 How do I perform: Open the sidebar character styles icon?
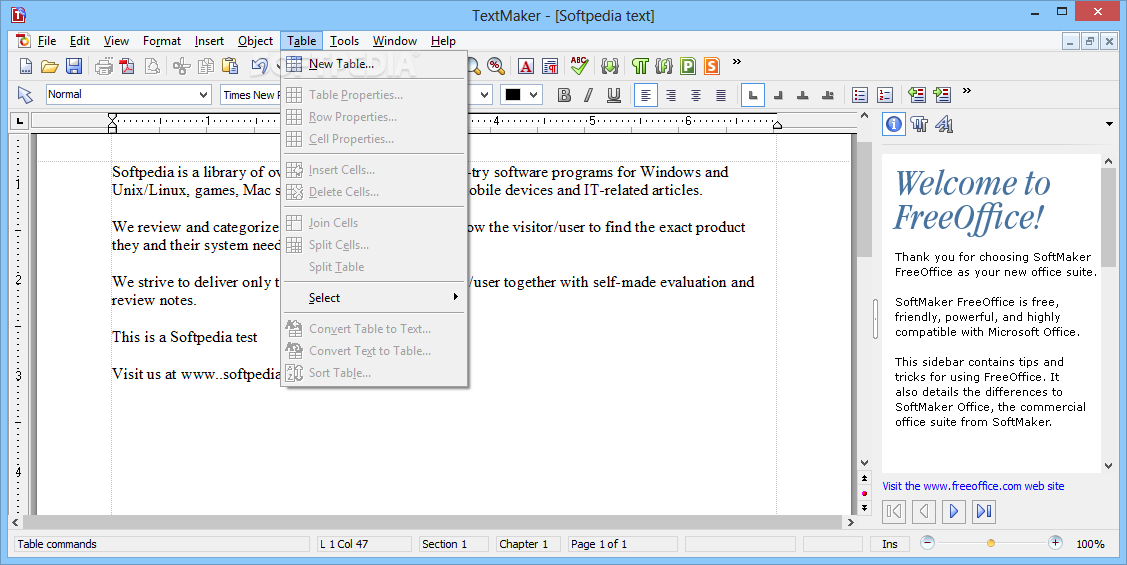[944, 124]
